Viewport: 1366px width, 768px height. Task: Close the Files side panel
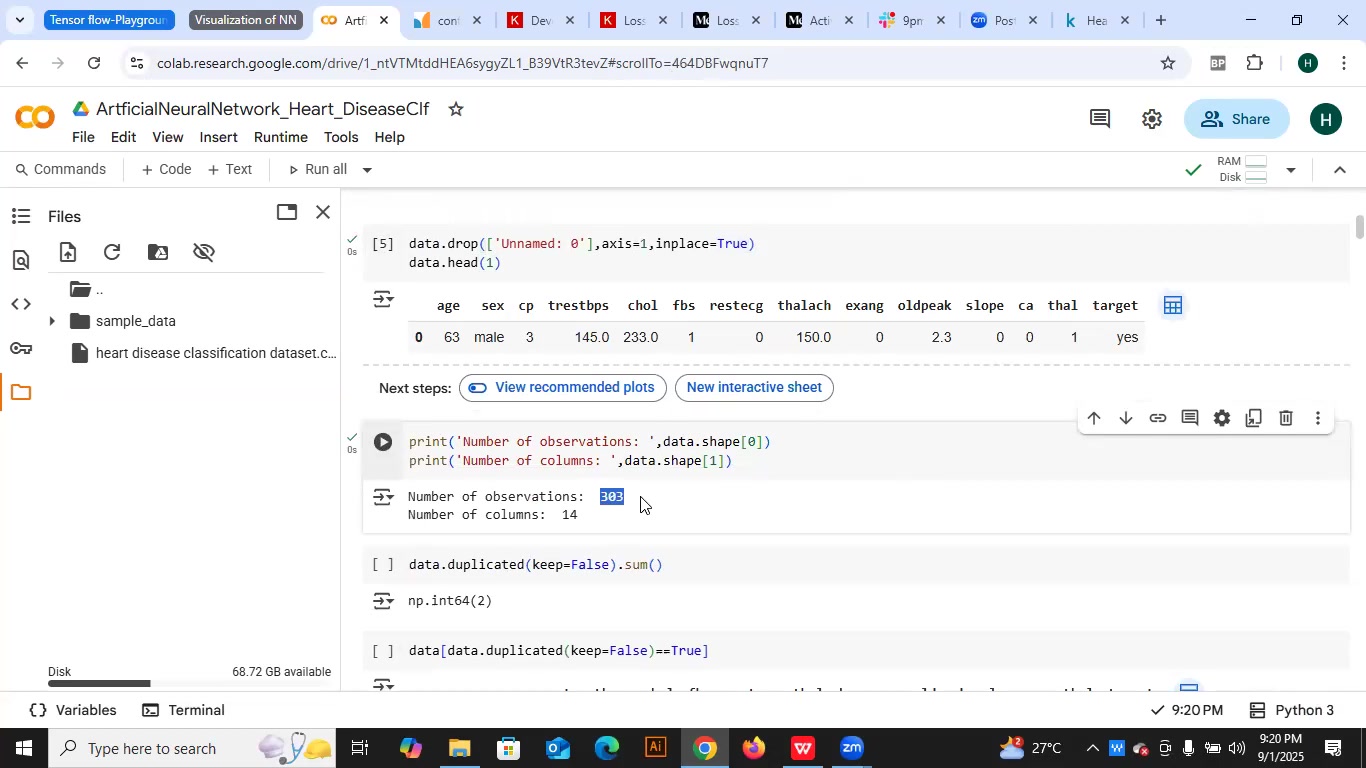coord(323,212)
